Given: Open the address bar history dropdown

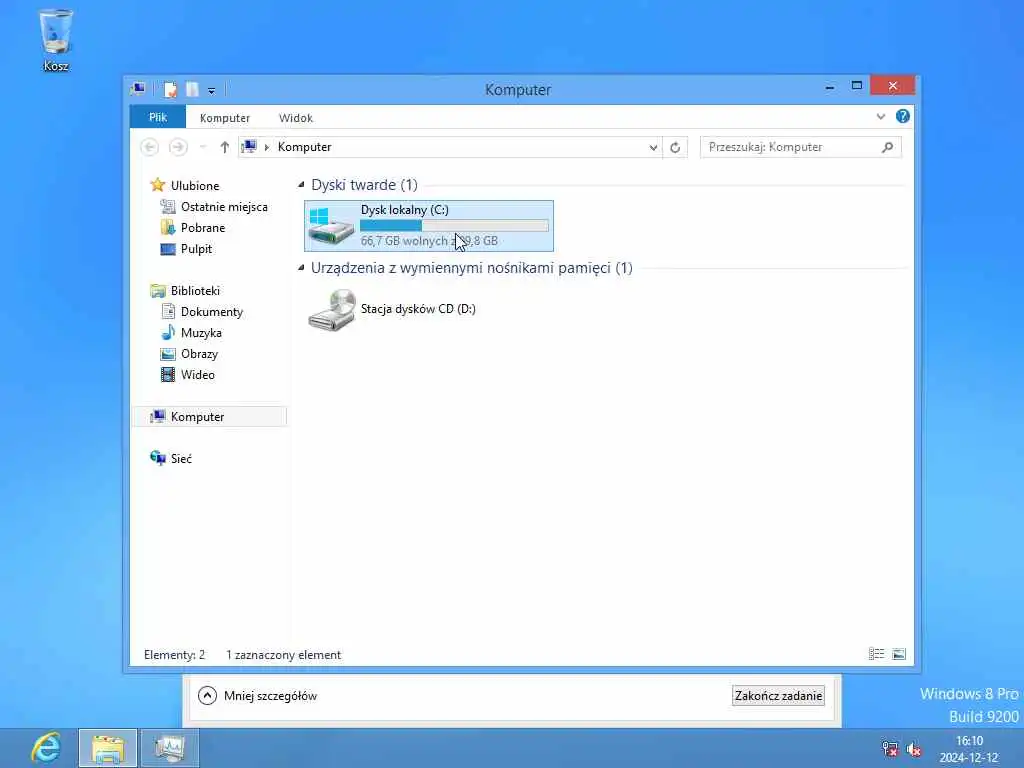Looking at the screenshot, I should pyautogui.click(x=653, y=148).
